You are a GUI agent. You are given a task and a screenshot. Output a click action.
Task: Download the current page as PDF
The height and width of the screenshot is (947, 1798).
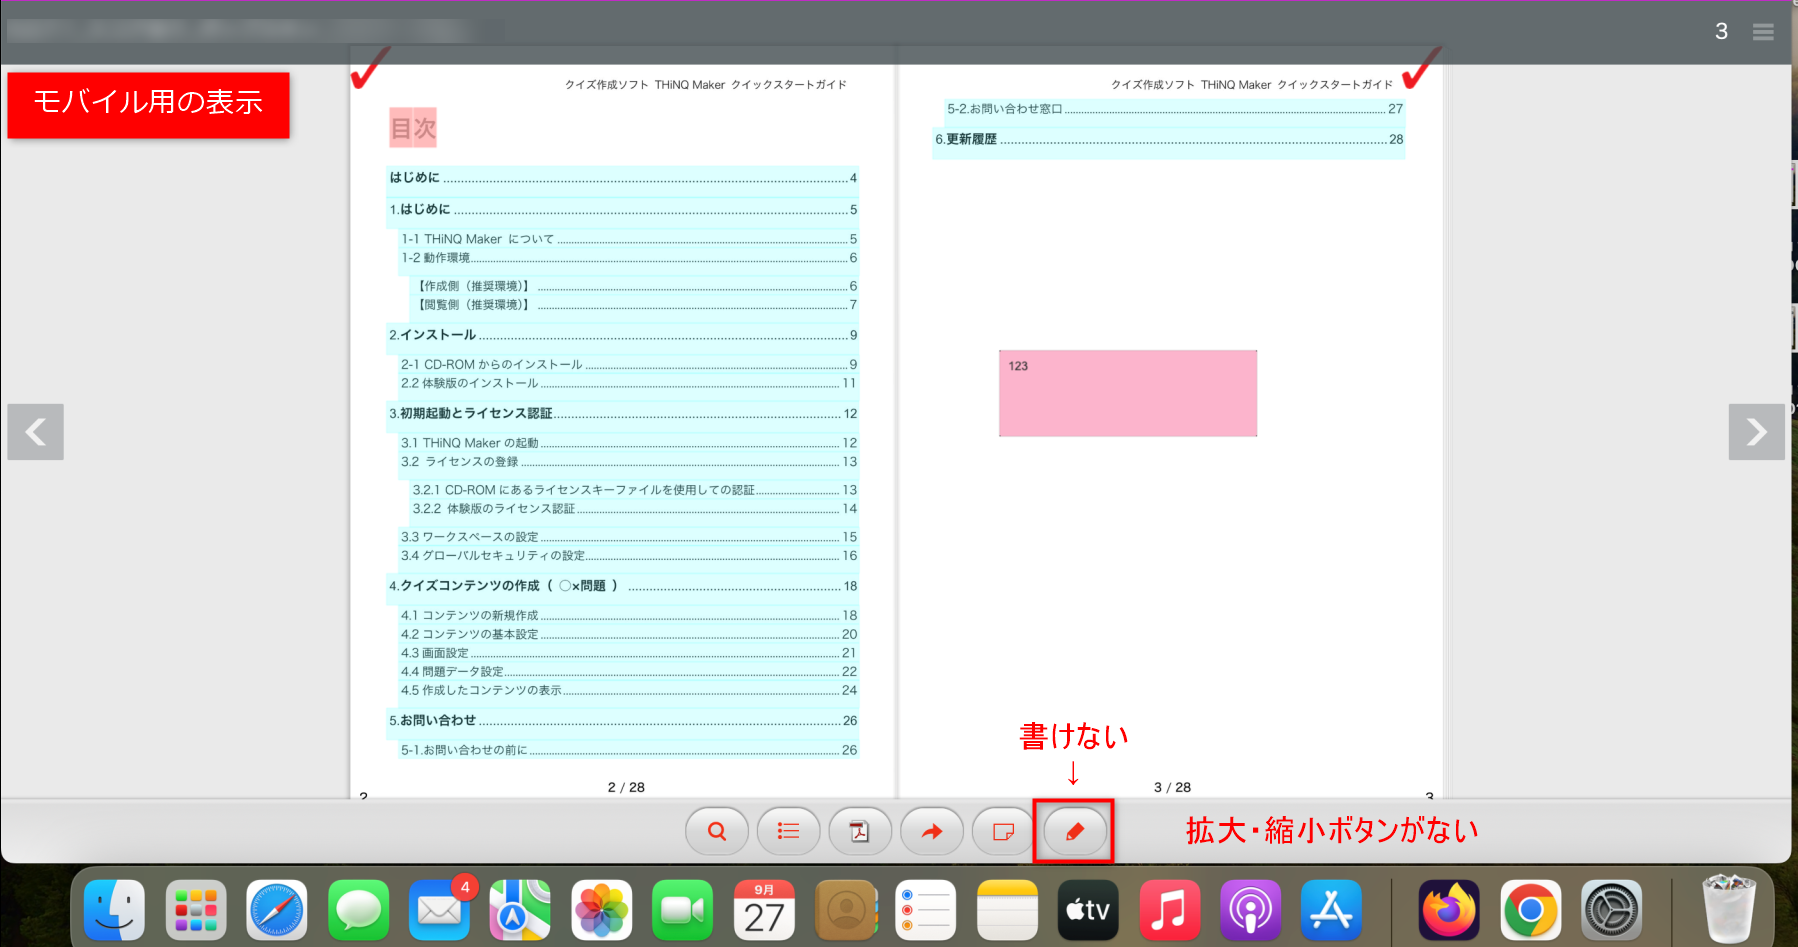coord(860,831)
